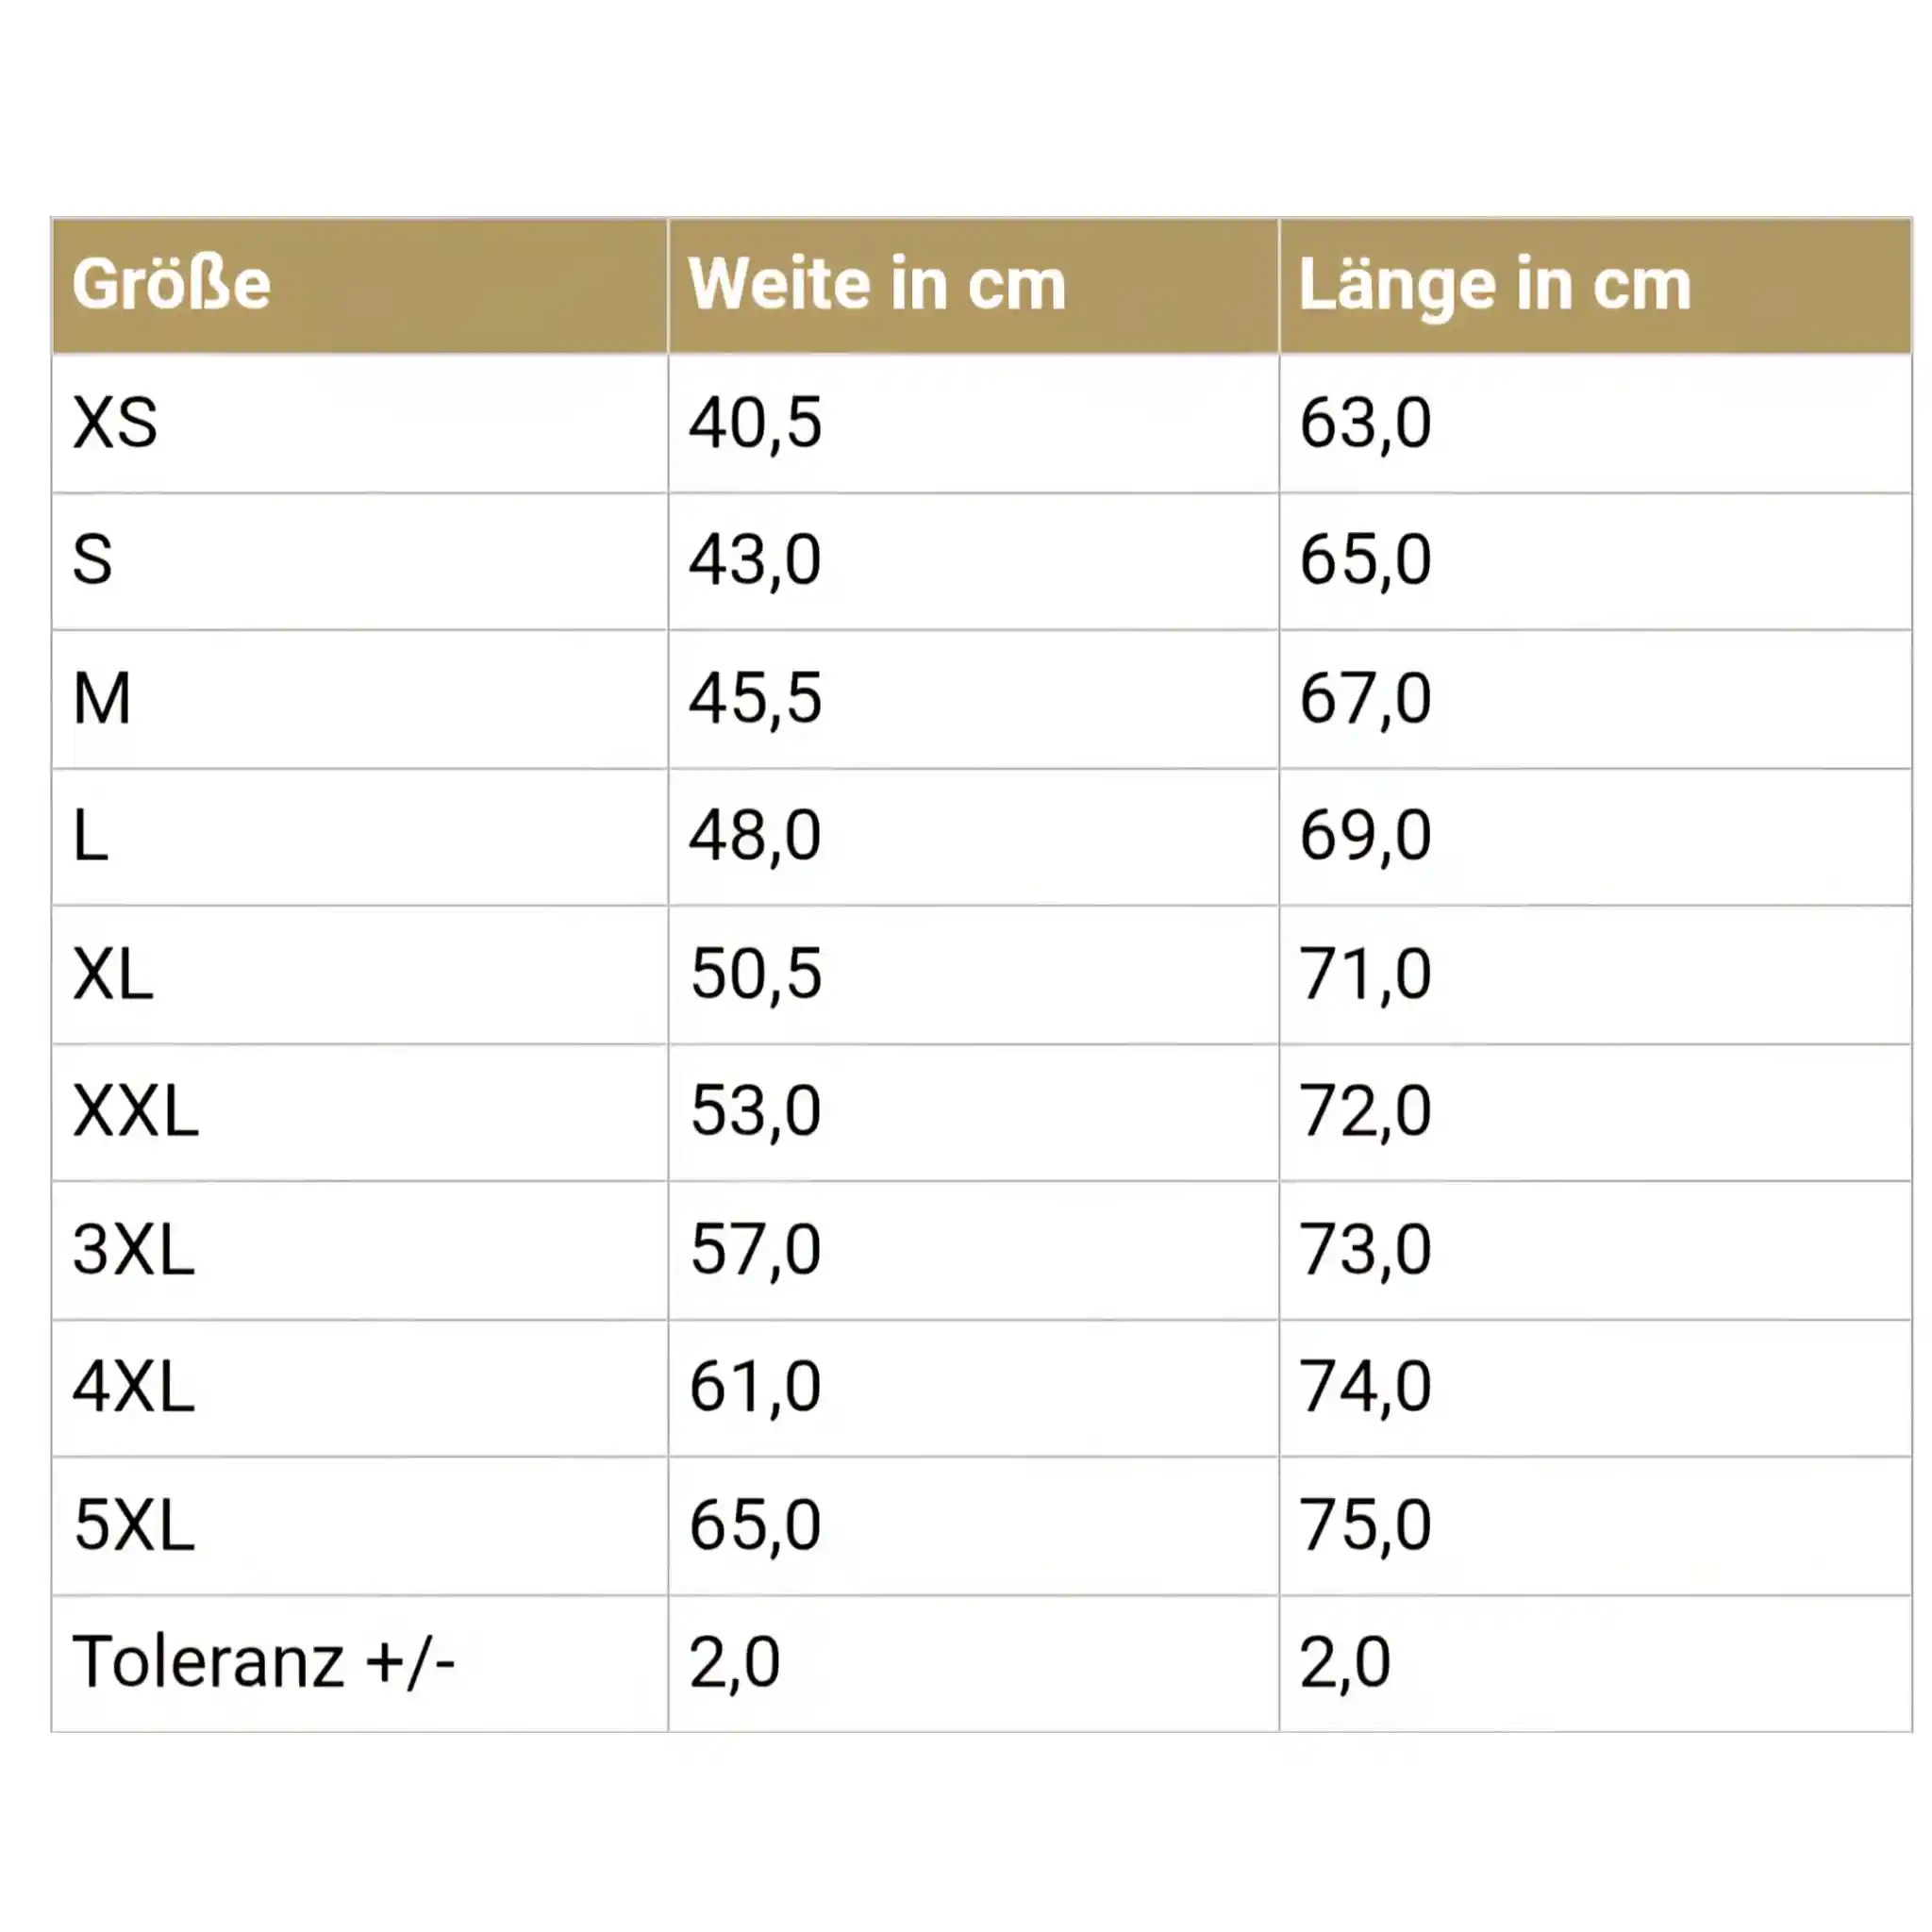This screenshot has width=1932, height=1932.
Task: Click the 40,5 width value
Action: coord(755,423)
